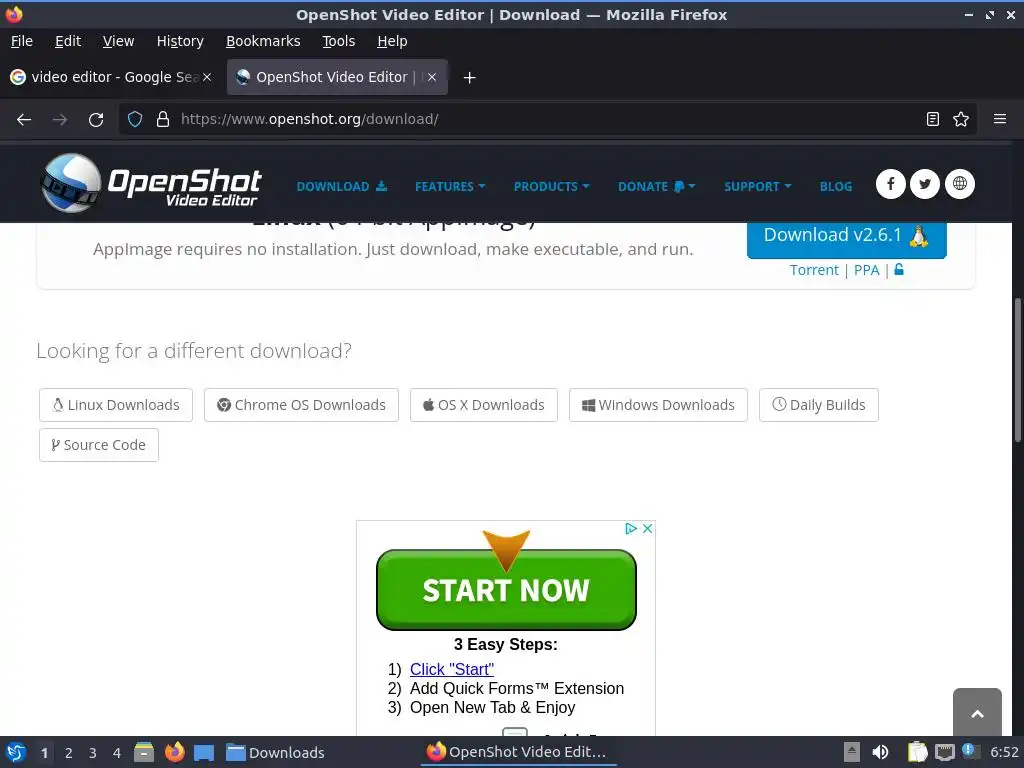Click the volume speaker tray icon
The width and height of the screenshot is (1024, 768).
[880, 752]
